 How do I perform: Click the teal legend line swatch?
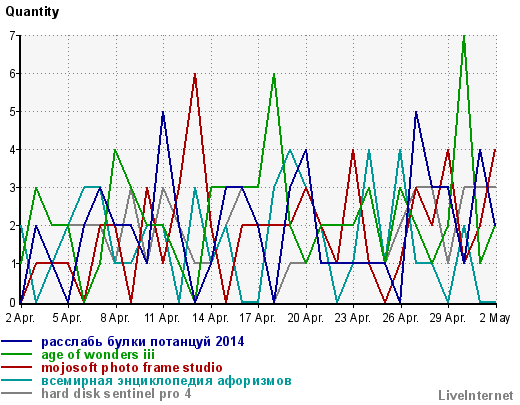(x=17, y=380)
